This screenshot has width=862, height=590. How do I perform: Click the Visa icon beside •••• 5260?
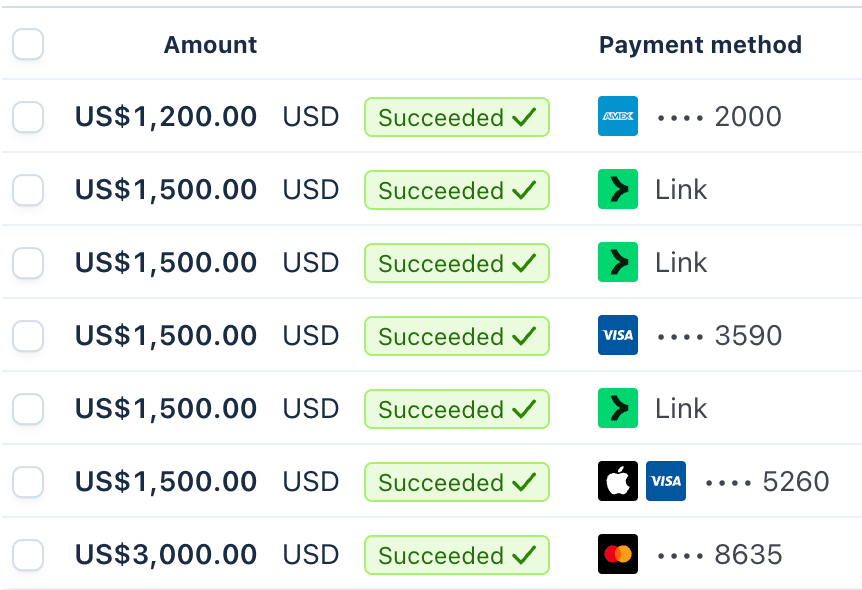pos(665,481)
